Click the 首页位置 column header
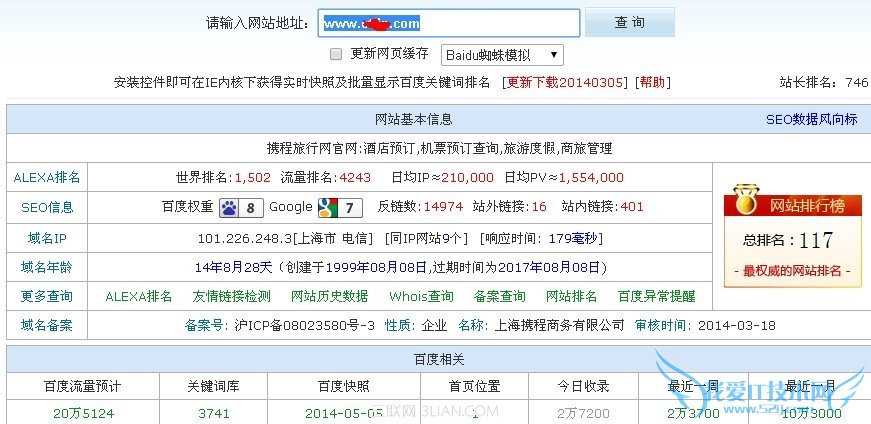The width and height of the screenshot is (871, 424). [474, 386]
